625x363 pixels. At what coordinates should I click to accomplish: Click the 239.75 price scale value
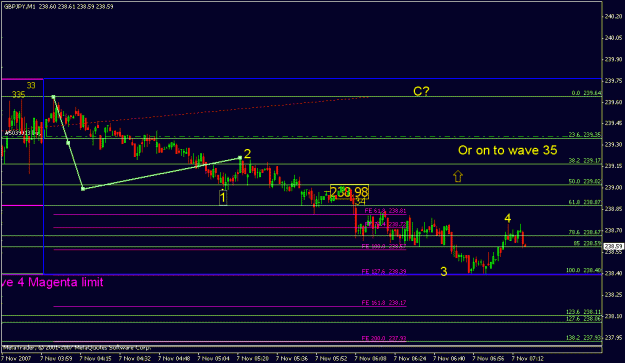(x=613, y=80)
